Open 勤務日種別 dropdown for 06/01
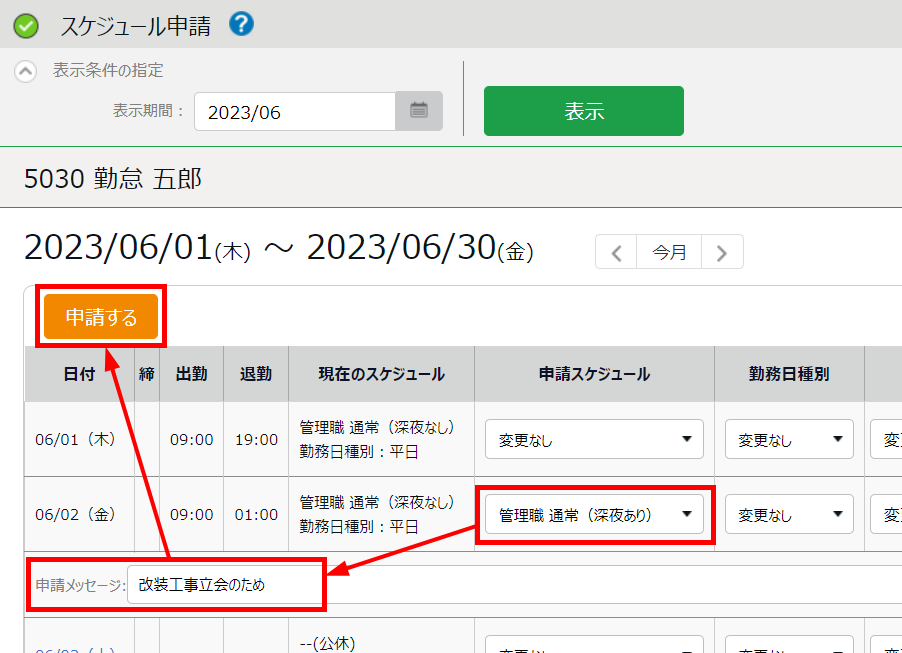Screen dimensions: 902x653 point(789,439)
